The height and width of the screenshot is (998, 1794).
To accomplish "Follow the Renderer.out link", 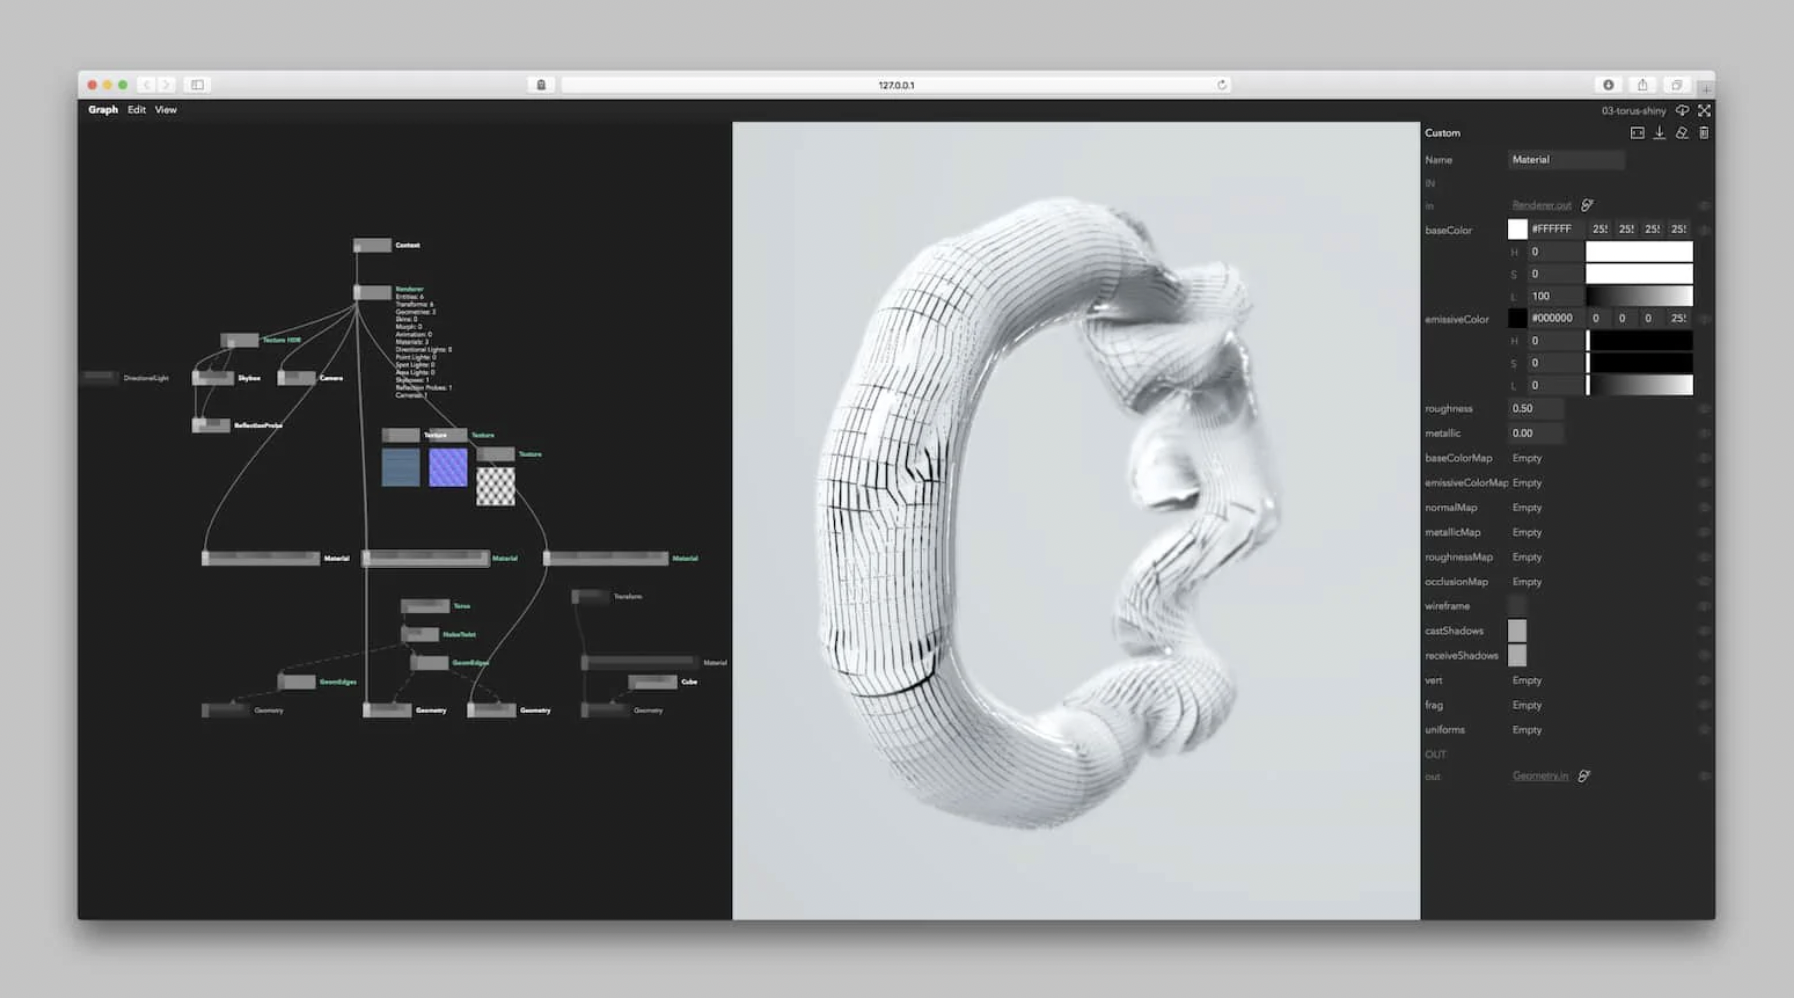I will [x=1541, y=205].
